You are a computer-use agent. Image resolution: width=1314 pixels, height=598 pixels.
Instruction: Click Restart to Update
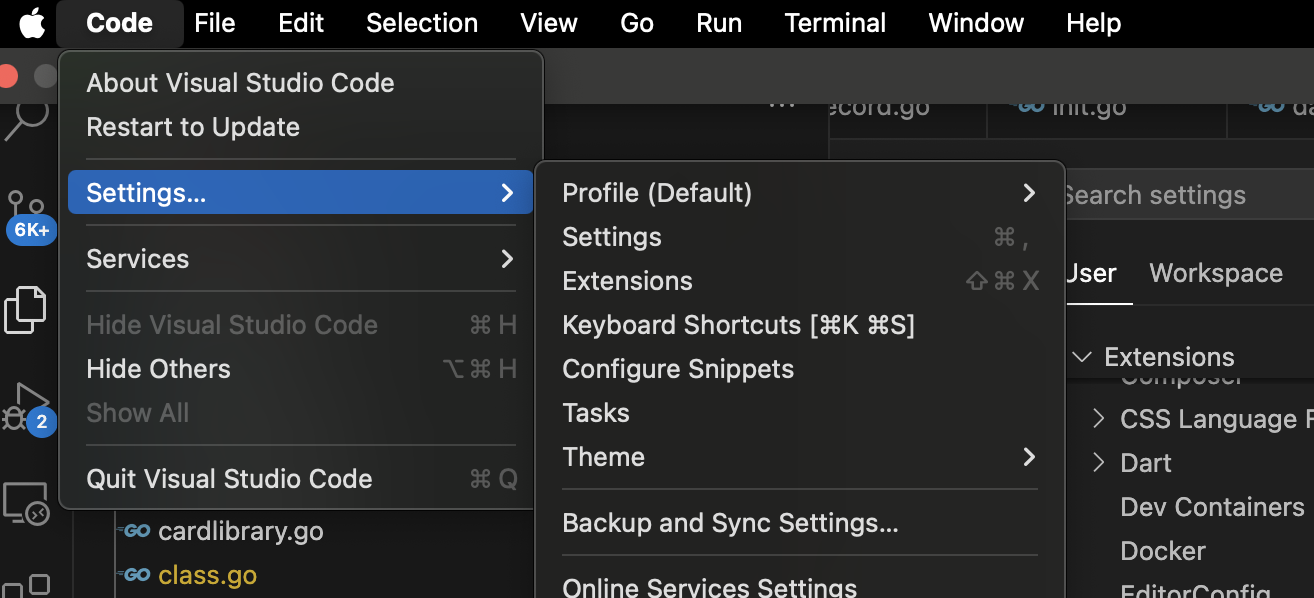tap(193, 127)
